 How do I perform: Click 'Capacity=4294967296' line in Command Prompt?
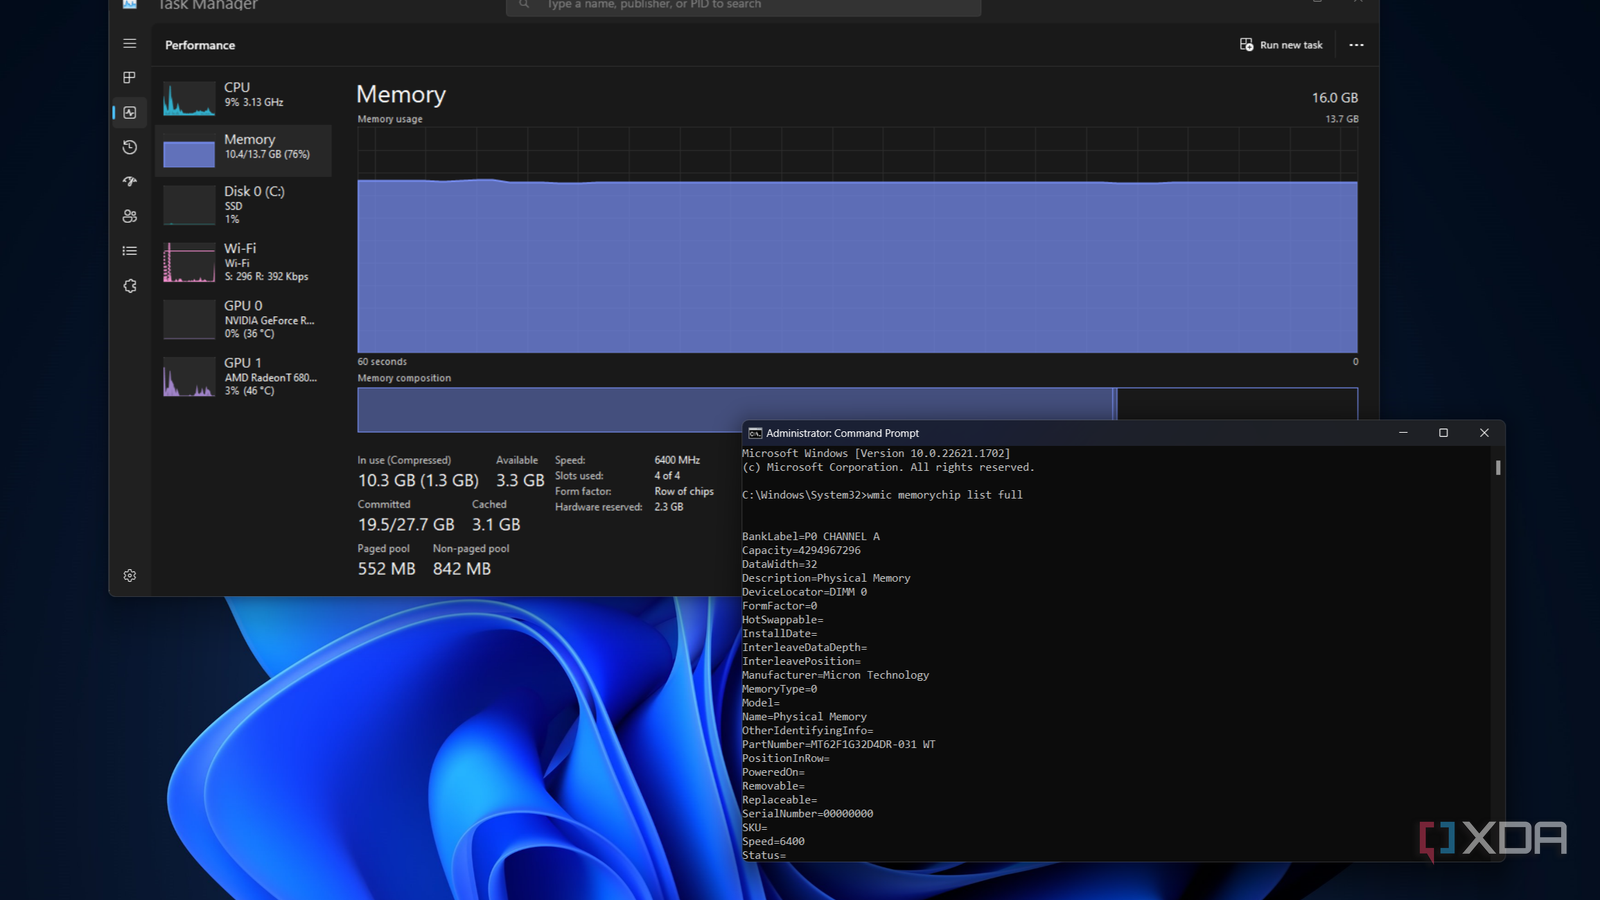[801, 550]
